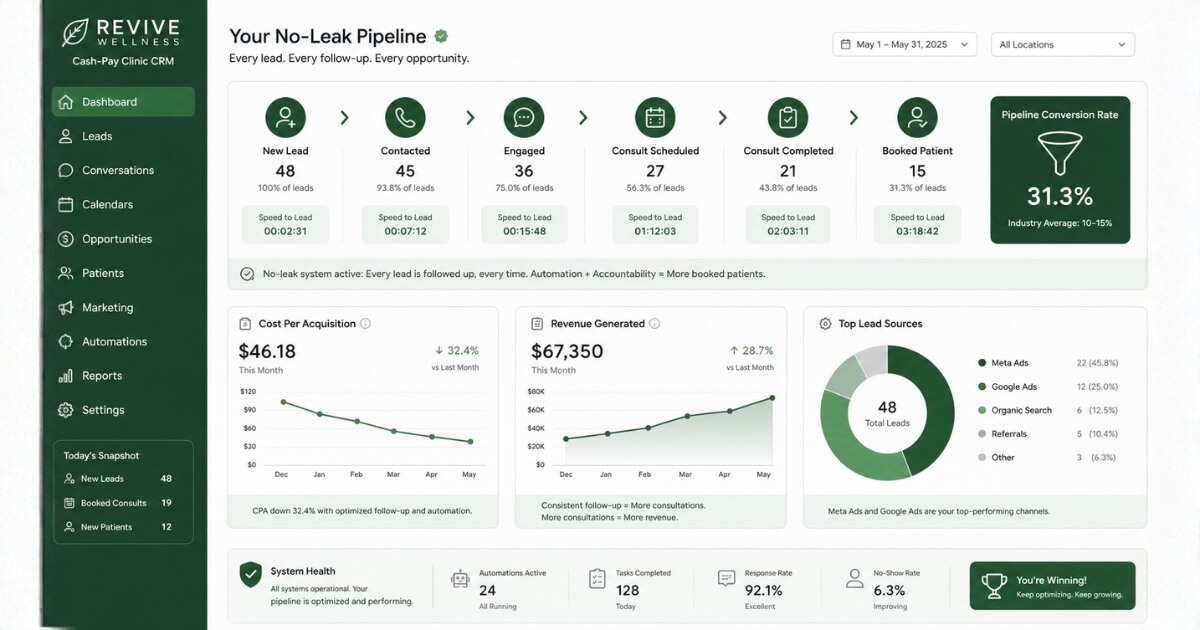Click the info icon beside Cost Per Acquisition
The image size is (1200, 630).
click(x=365, y=324)
